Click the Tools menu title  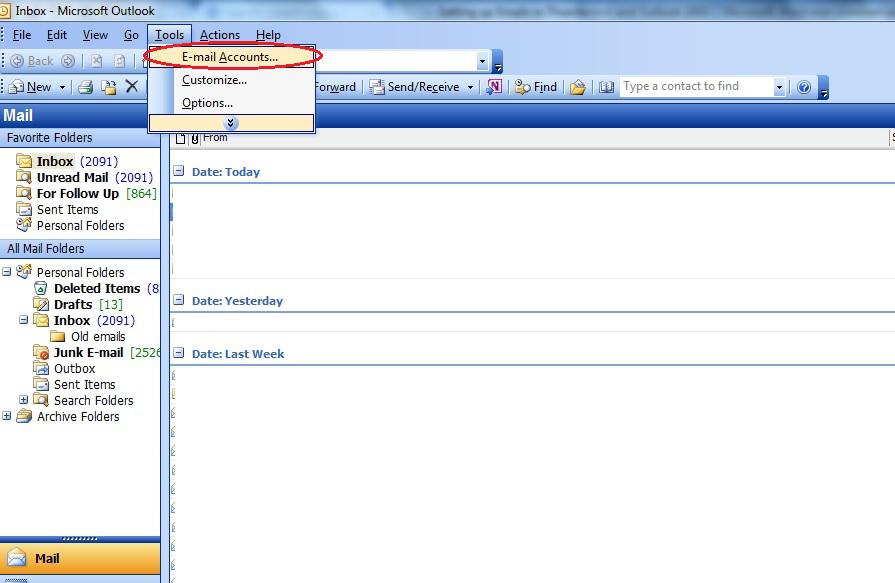170,35
